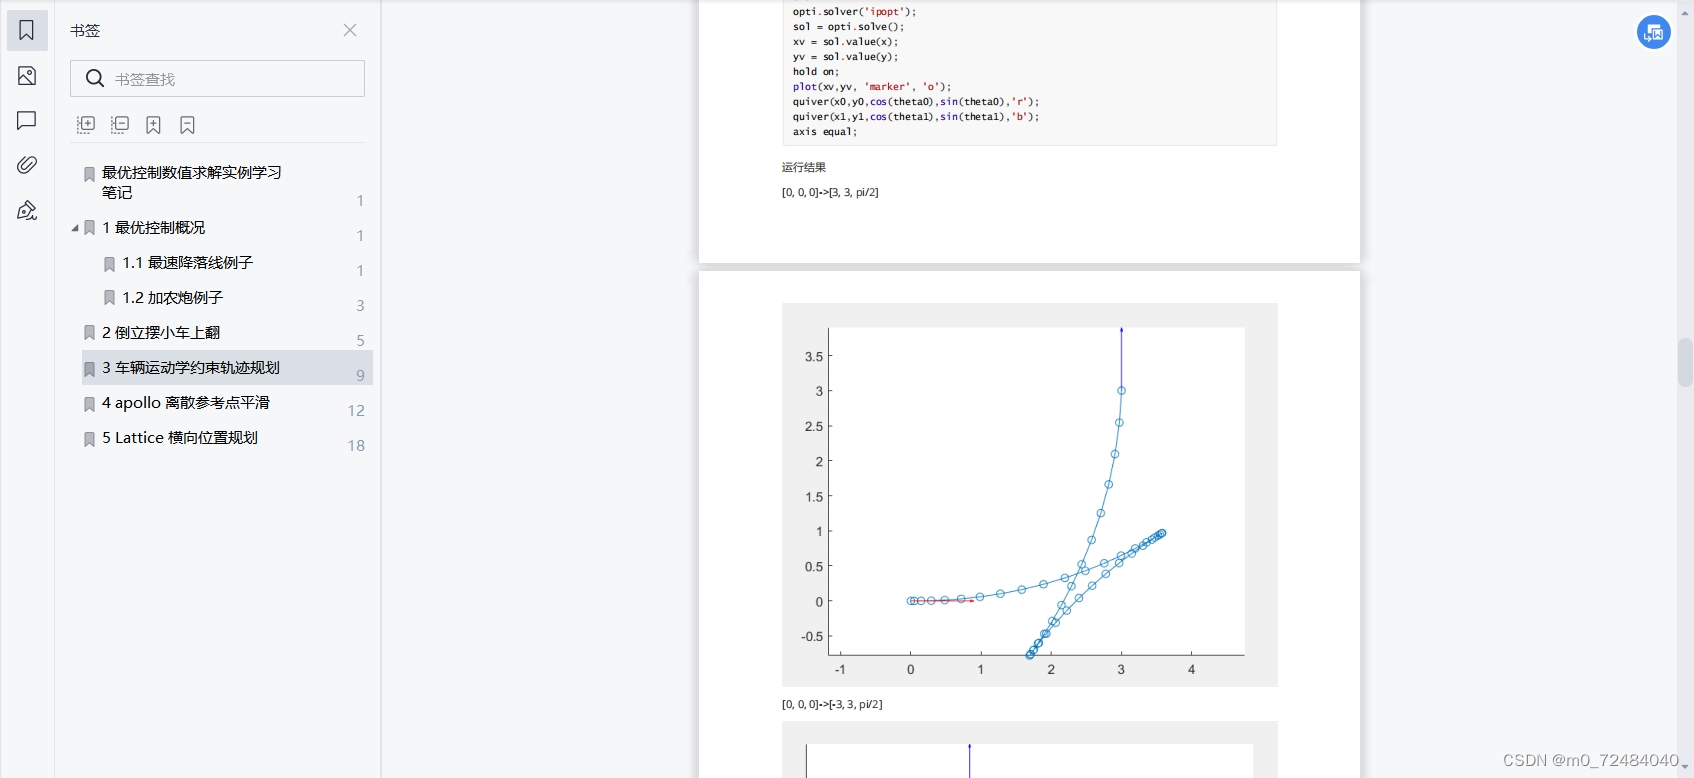Expand all bookmarks
The image size is (1694, 778).
click(86, 124)
